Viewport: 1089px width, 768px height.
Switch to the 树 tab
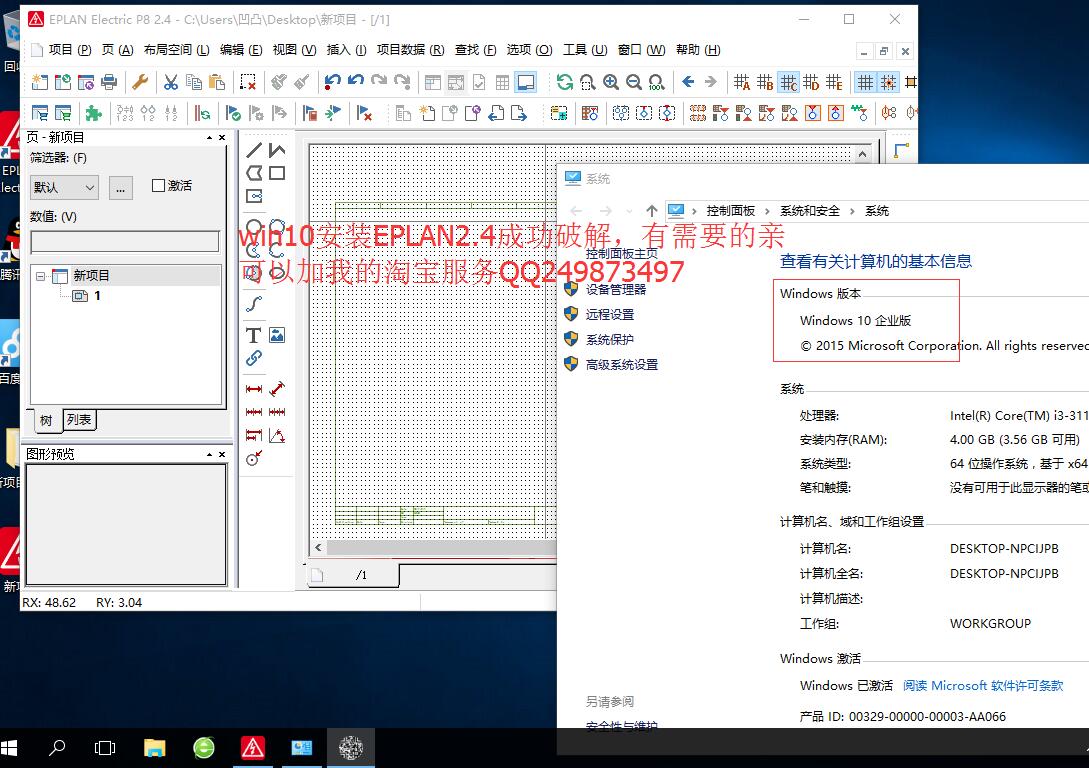[46, 420]
